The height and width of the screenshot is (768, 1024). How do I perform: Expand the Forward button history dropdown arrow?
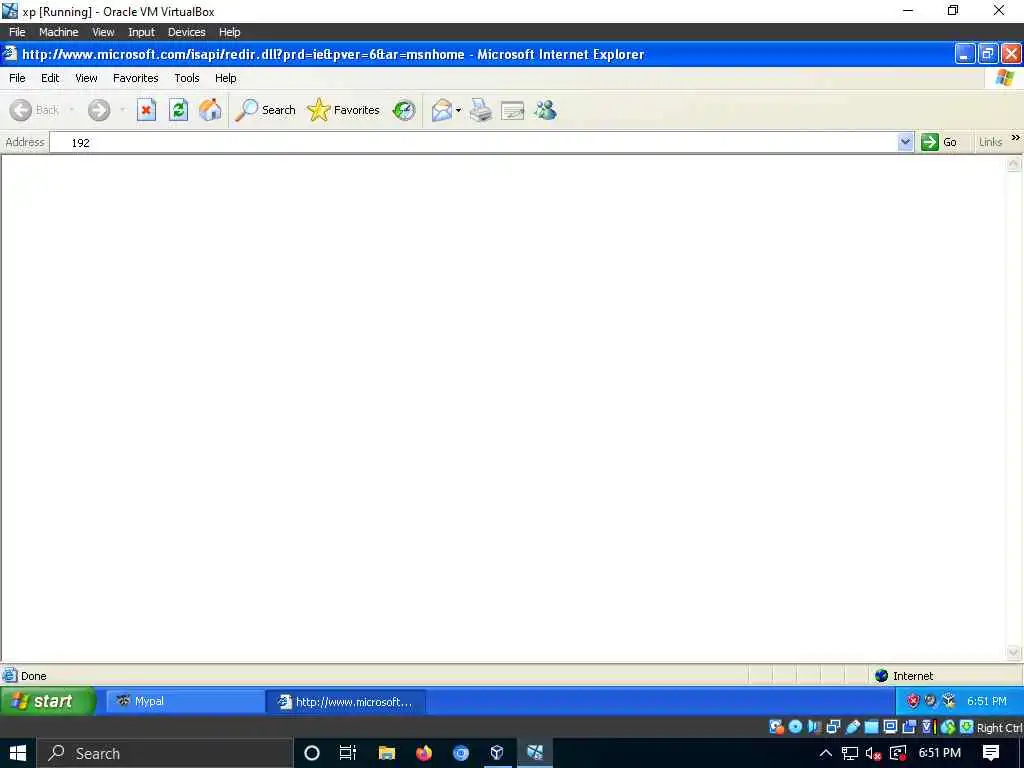tap(122, 110)
